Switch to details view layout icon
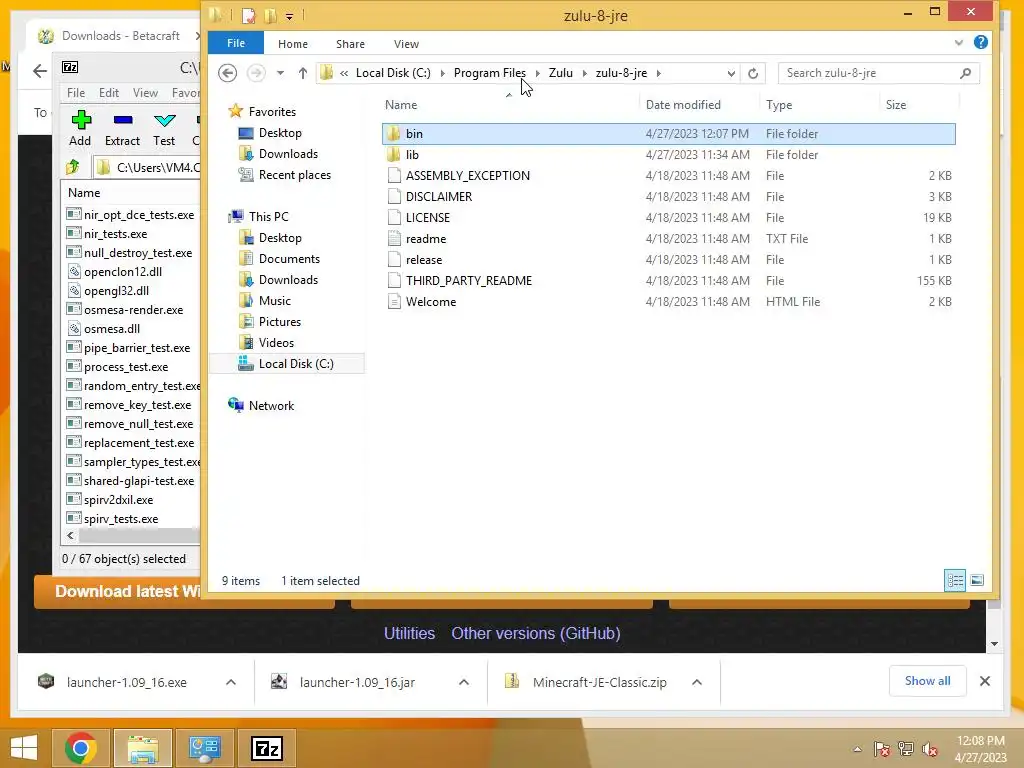Viewport: 1024px width, 768px height. click(x=955, y=580)
